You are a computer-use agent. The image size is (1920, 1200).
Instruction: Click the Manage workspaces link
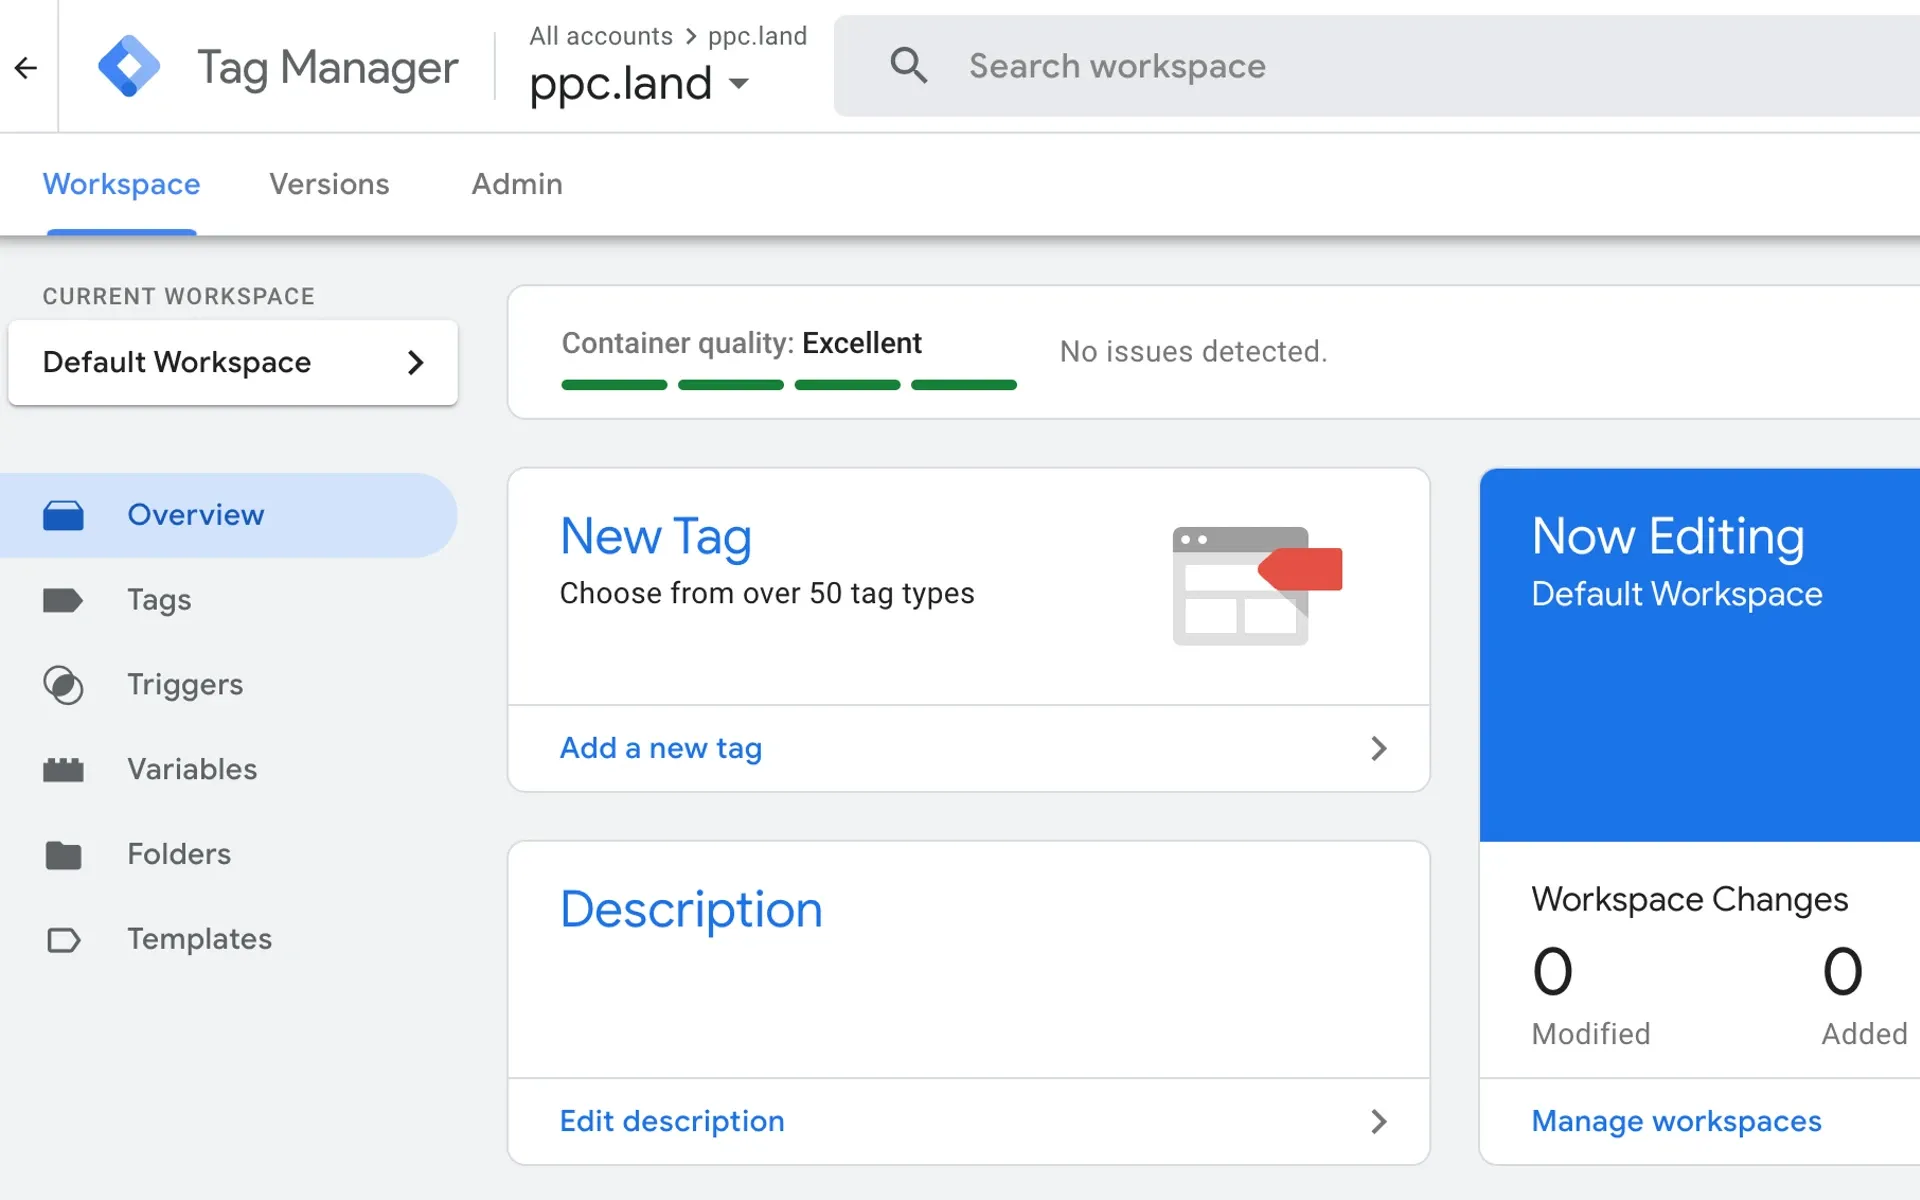point(1676,1121)
